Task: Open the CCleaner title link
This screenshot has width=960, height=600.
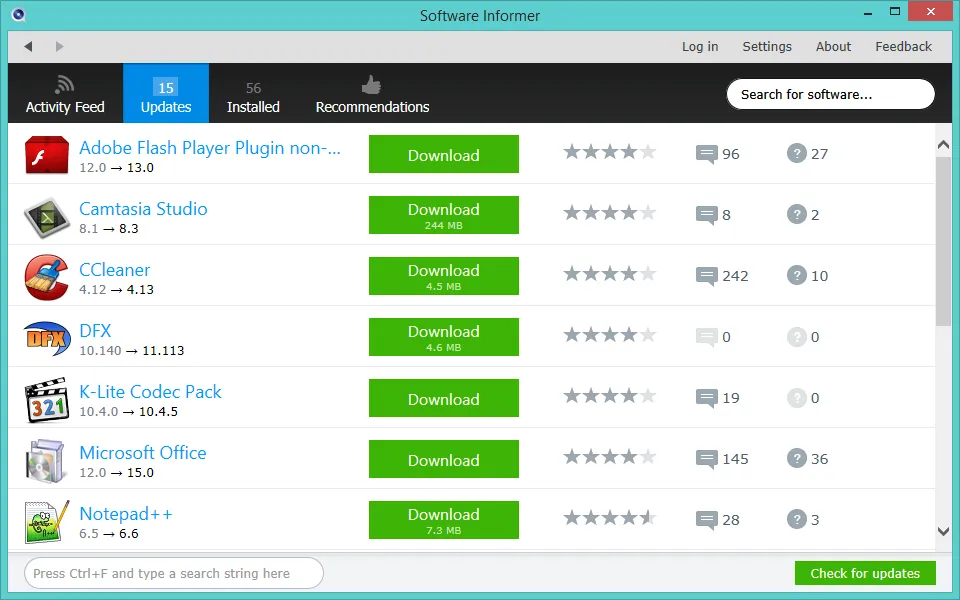Action: pyautogui.click(x=114, y=270)
